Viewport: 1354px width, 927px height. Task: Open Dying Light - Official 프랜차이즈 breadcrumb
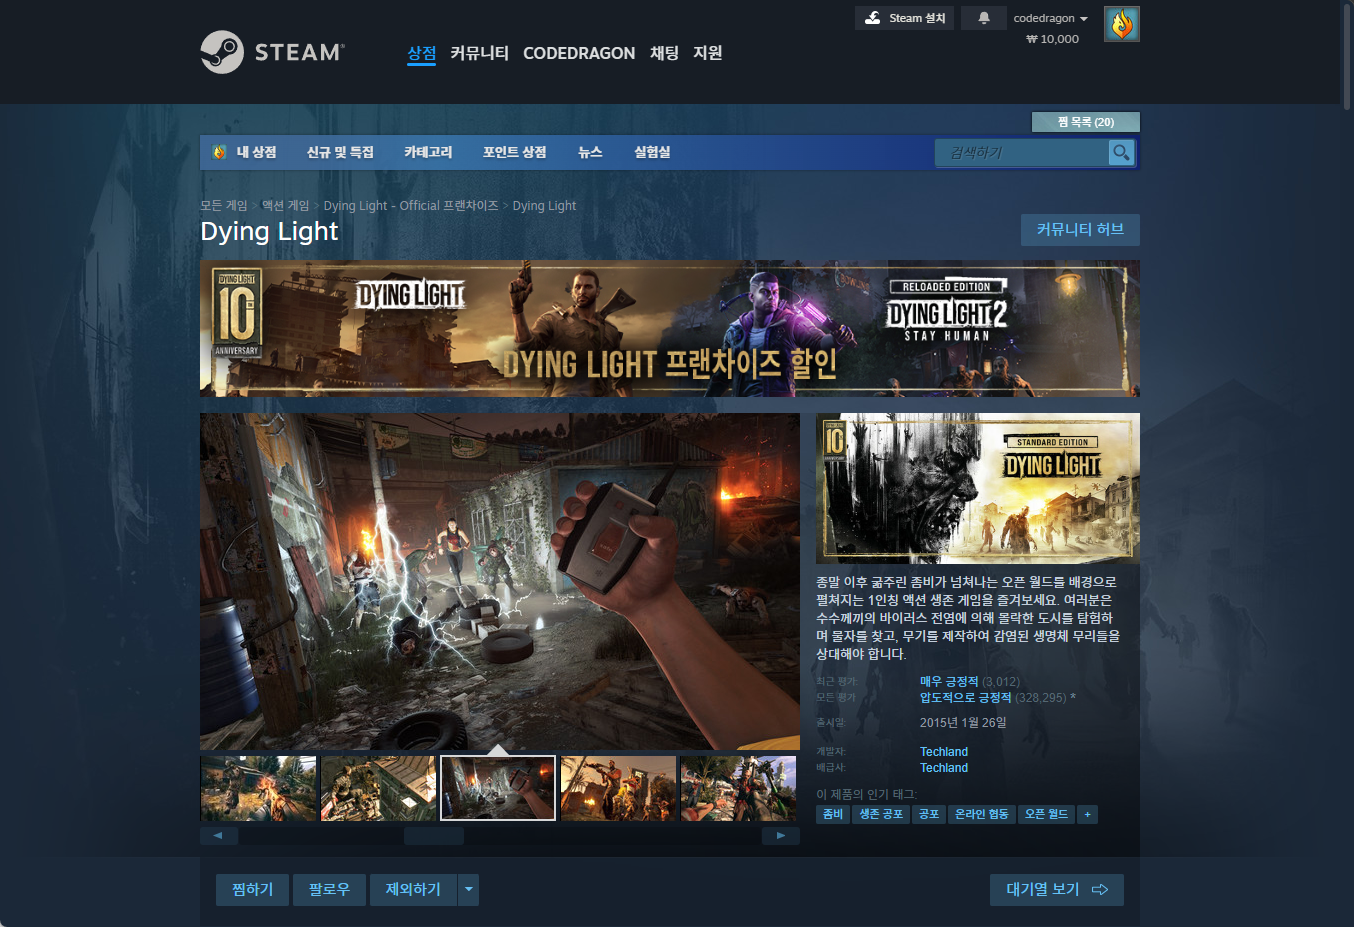(x=411, y=205)
